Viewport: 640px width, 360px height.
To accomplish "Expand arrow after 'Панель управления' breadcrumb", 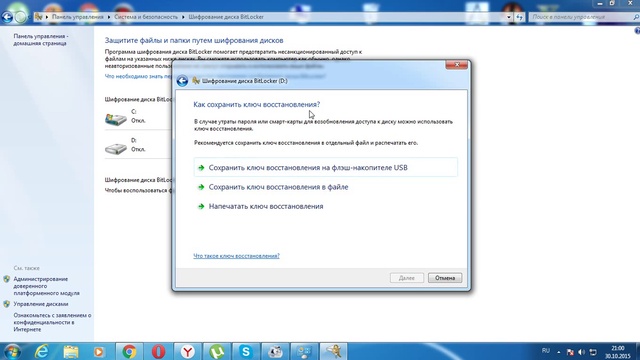I will tap(109, 17).
